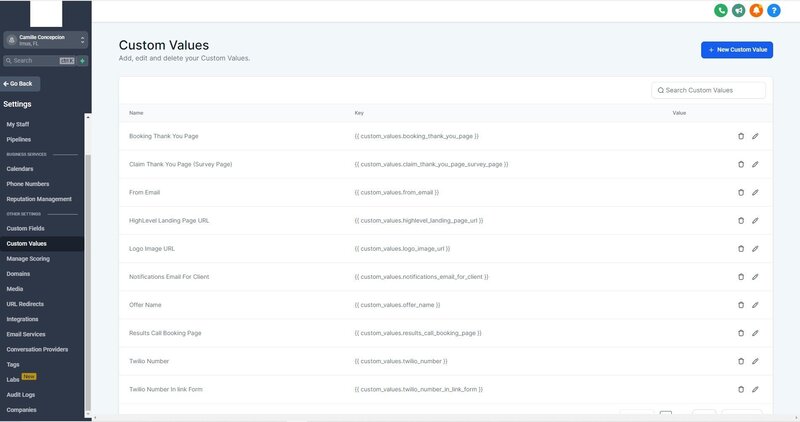Open Labs settings
Image resolution: width=800 pixels, height=422 pixels.
click(13, 380)
